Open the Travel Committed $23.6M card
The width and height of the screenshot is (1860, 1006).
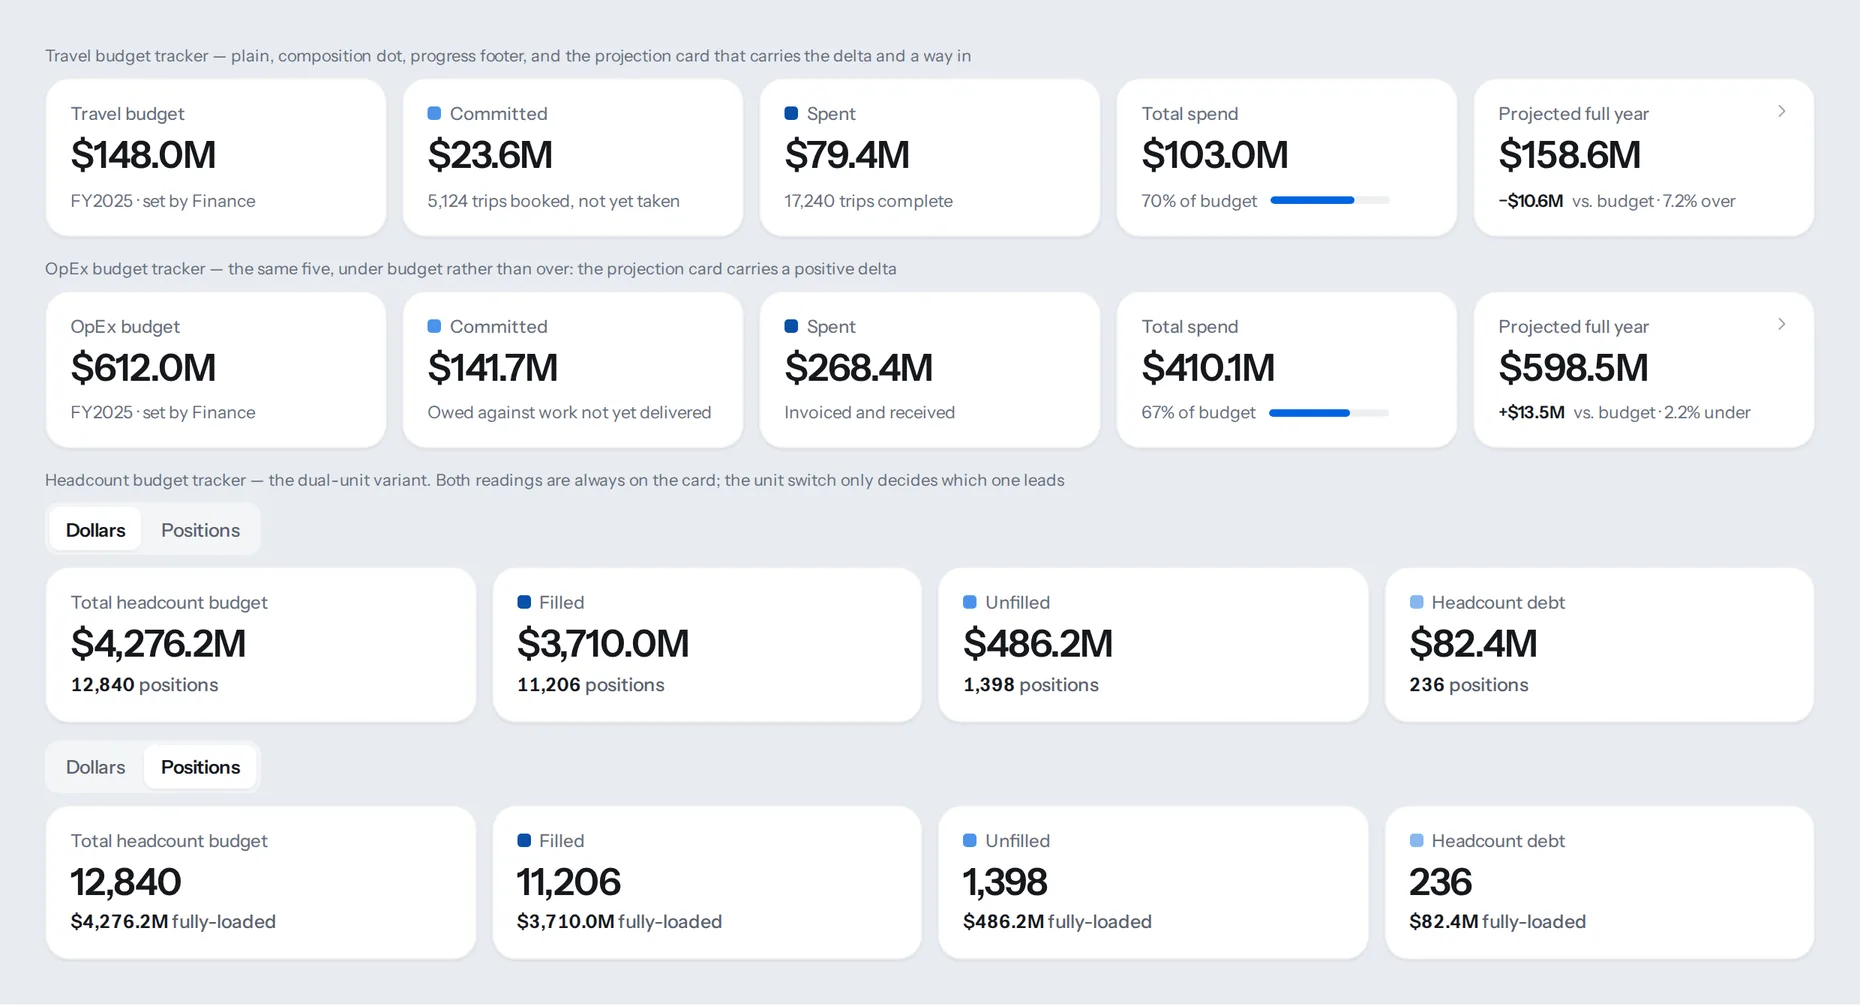[573, 158]
